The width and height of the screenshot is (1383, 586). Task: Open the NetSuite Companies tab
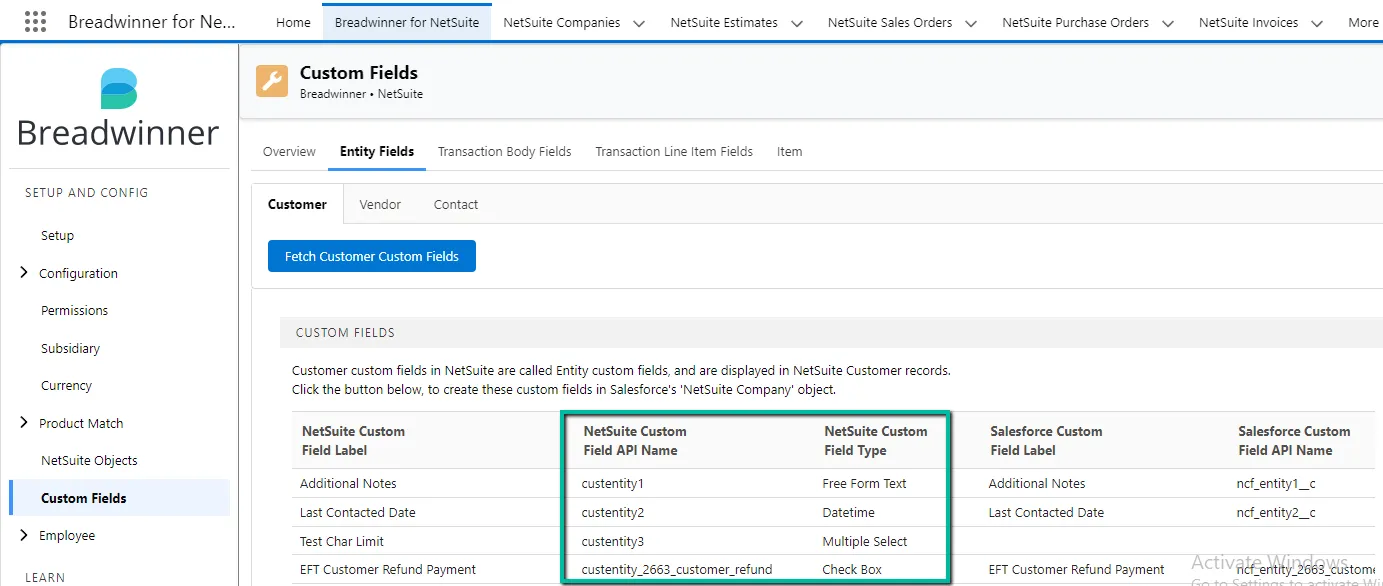562,22
